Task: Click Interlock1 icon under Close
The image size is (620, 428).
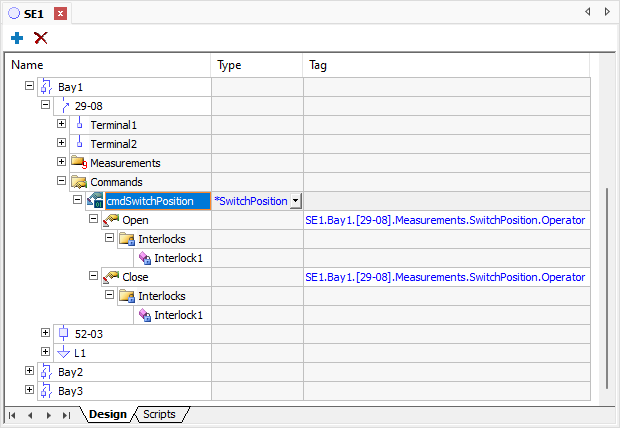Action: pos(145,315)
